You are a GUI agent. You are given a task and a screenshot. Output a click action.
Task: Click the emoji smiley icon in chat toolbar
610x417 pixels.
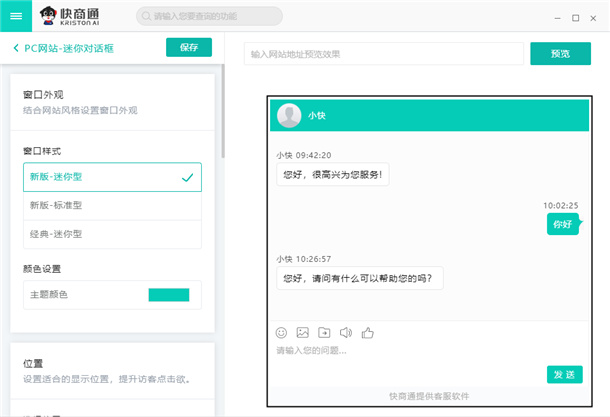(x=282, y=332)
